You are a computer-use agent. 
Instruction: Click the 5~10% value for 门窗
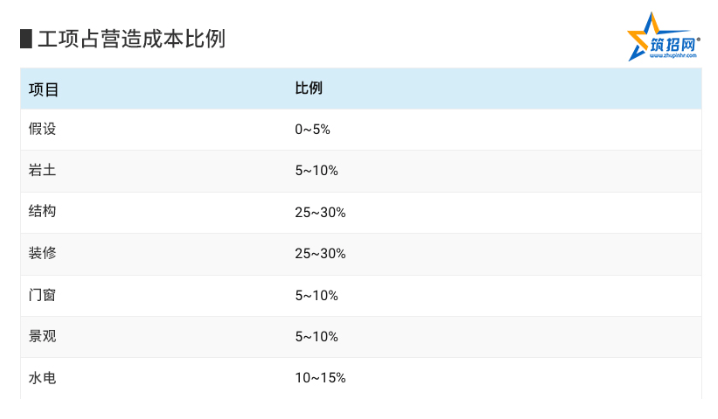point(316,295)
